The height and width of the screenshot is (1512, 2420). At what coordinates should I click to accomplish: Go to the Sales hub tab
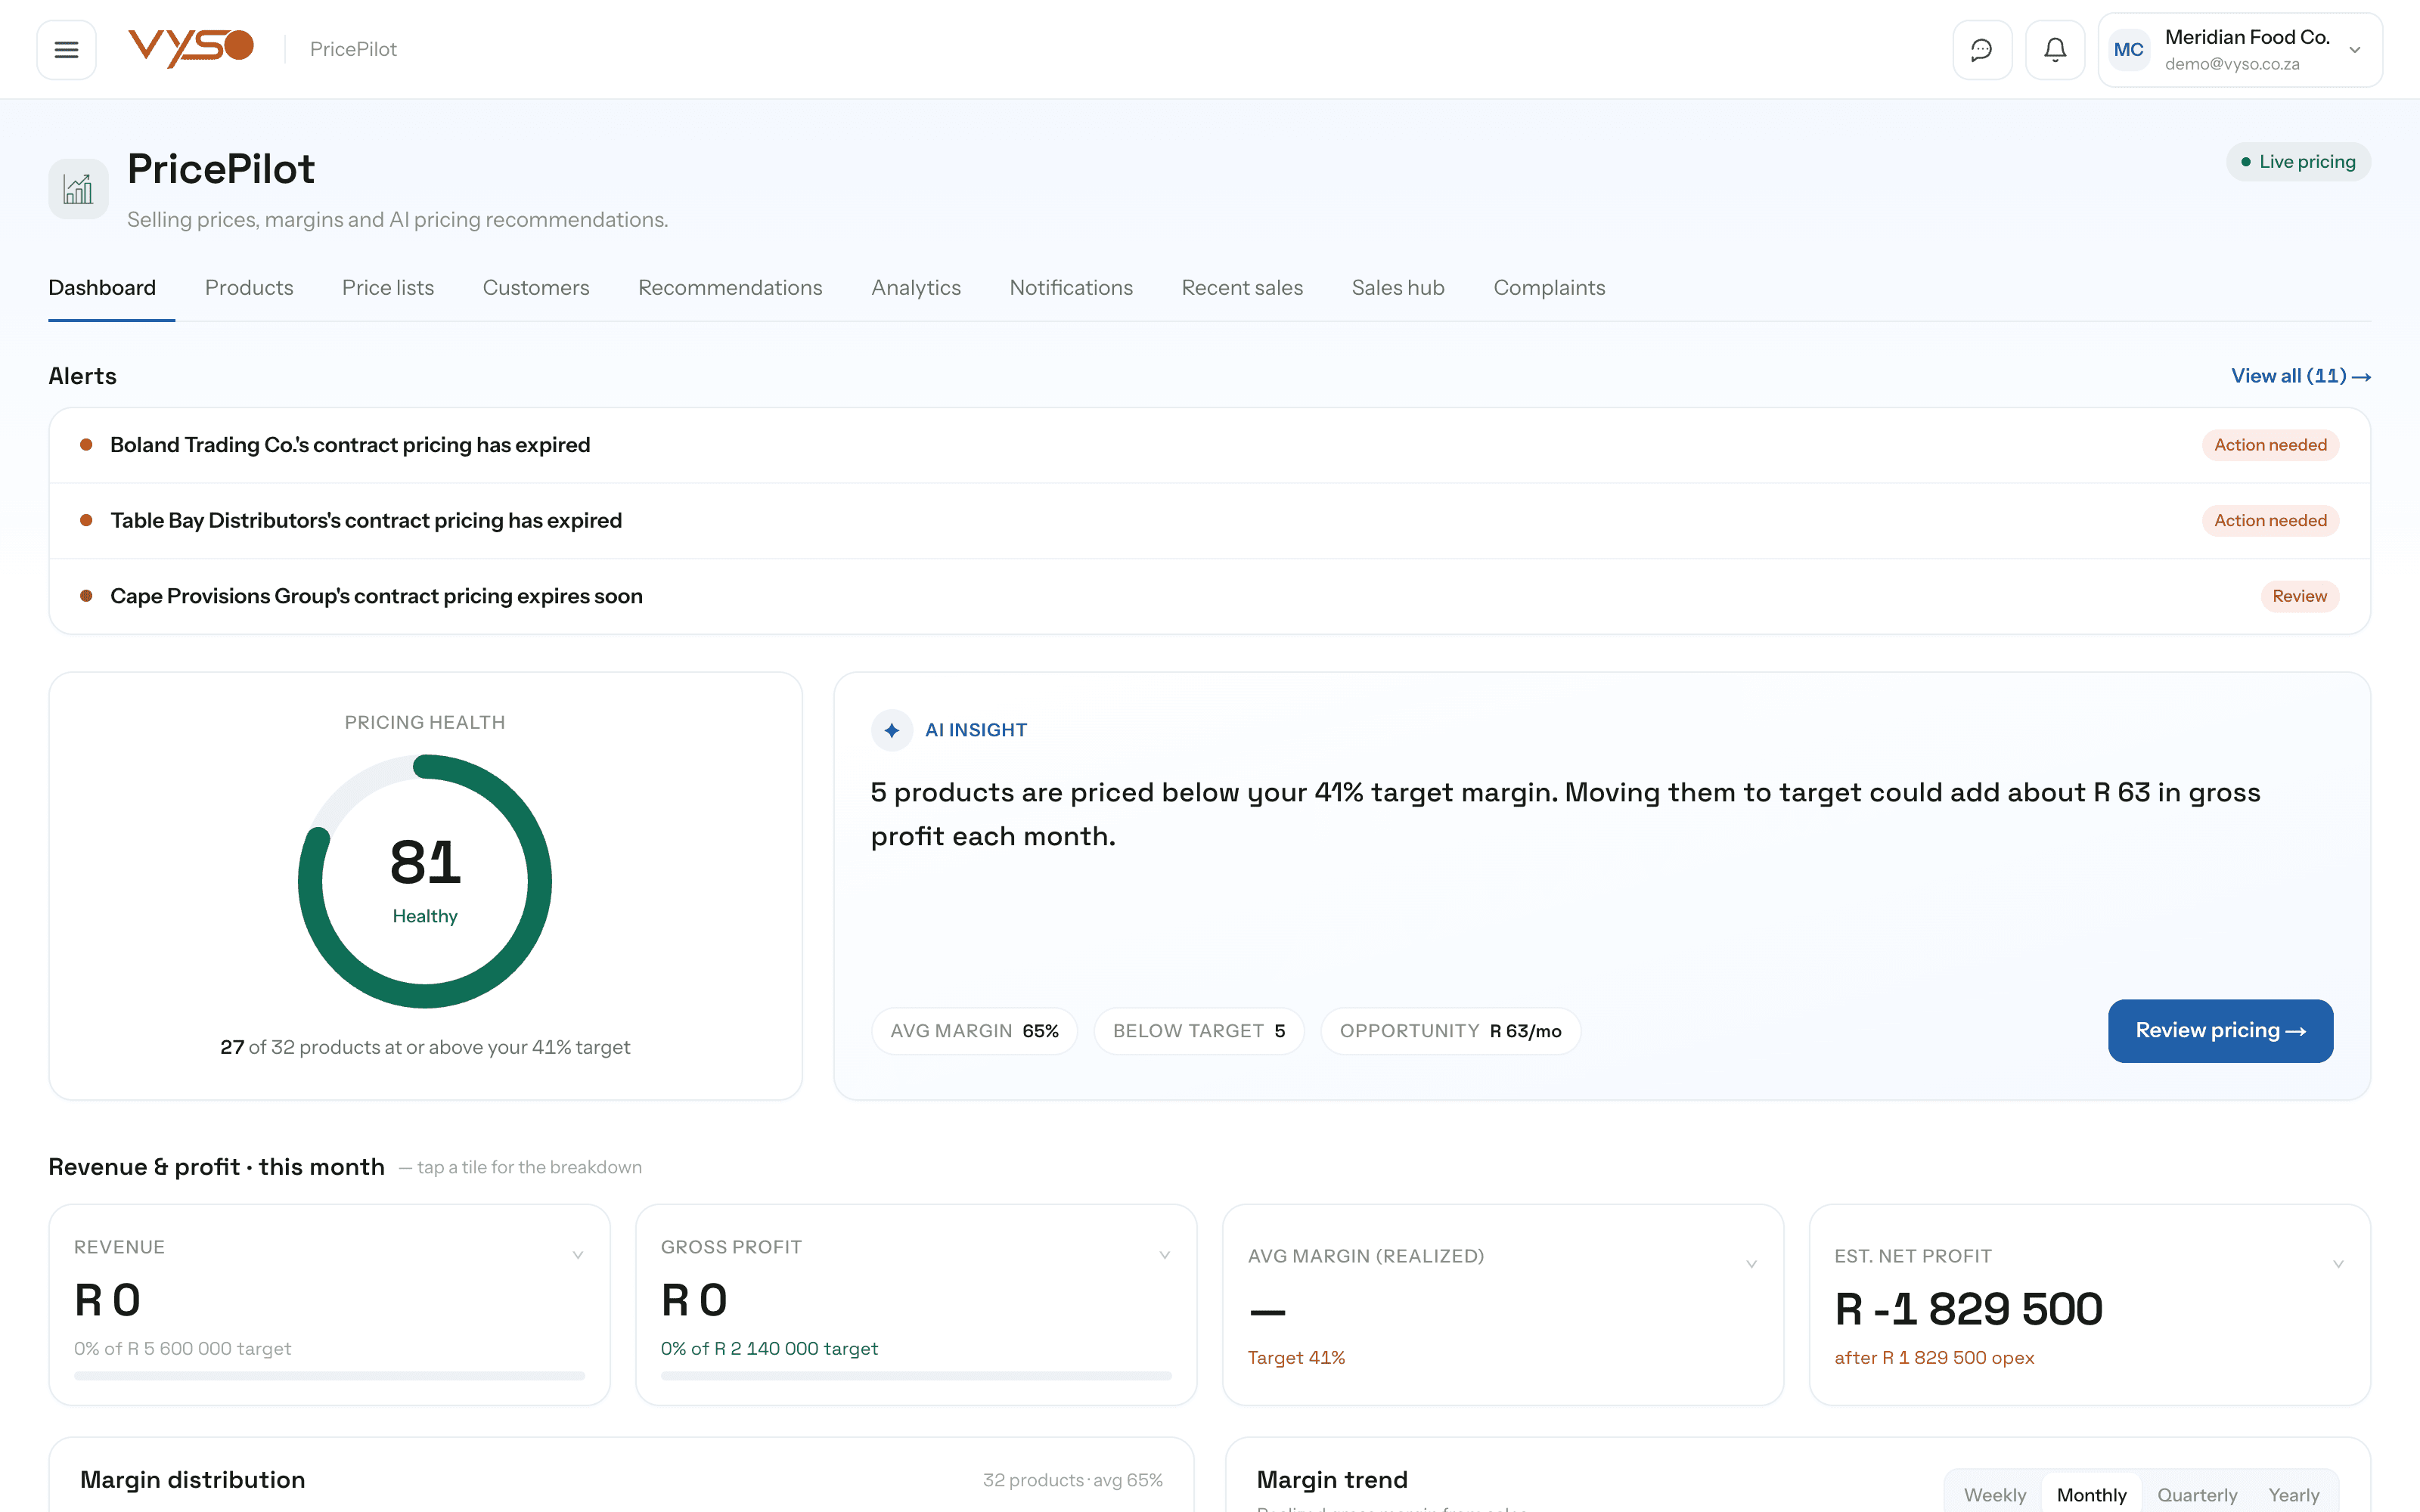tap(1398, 288)
